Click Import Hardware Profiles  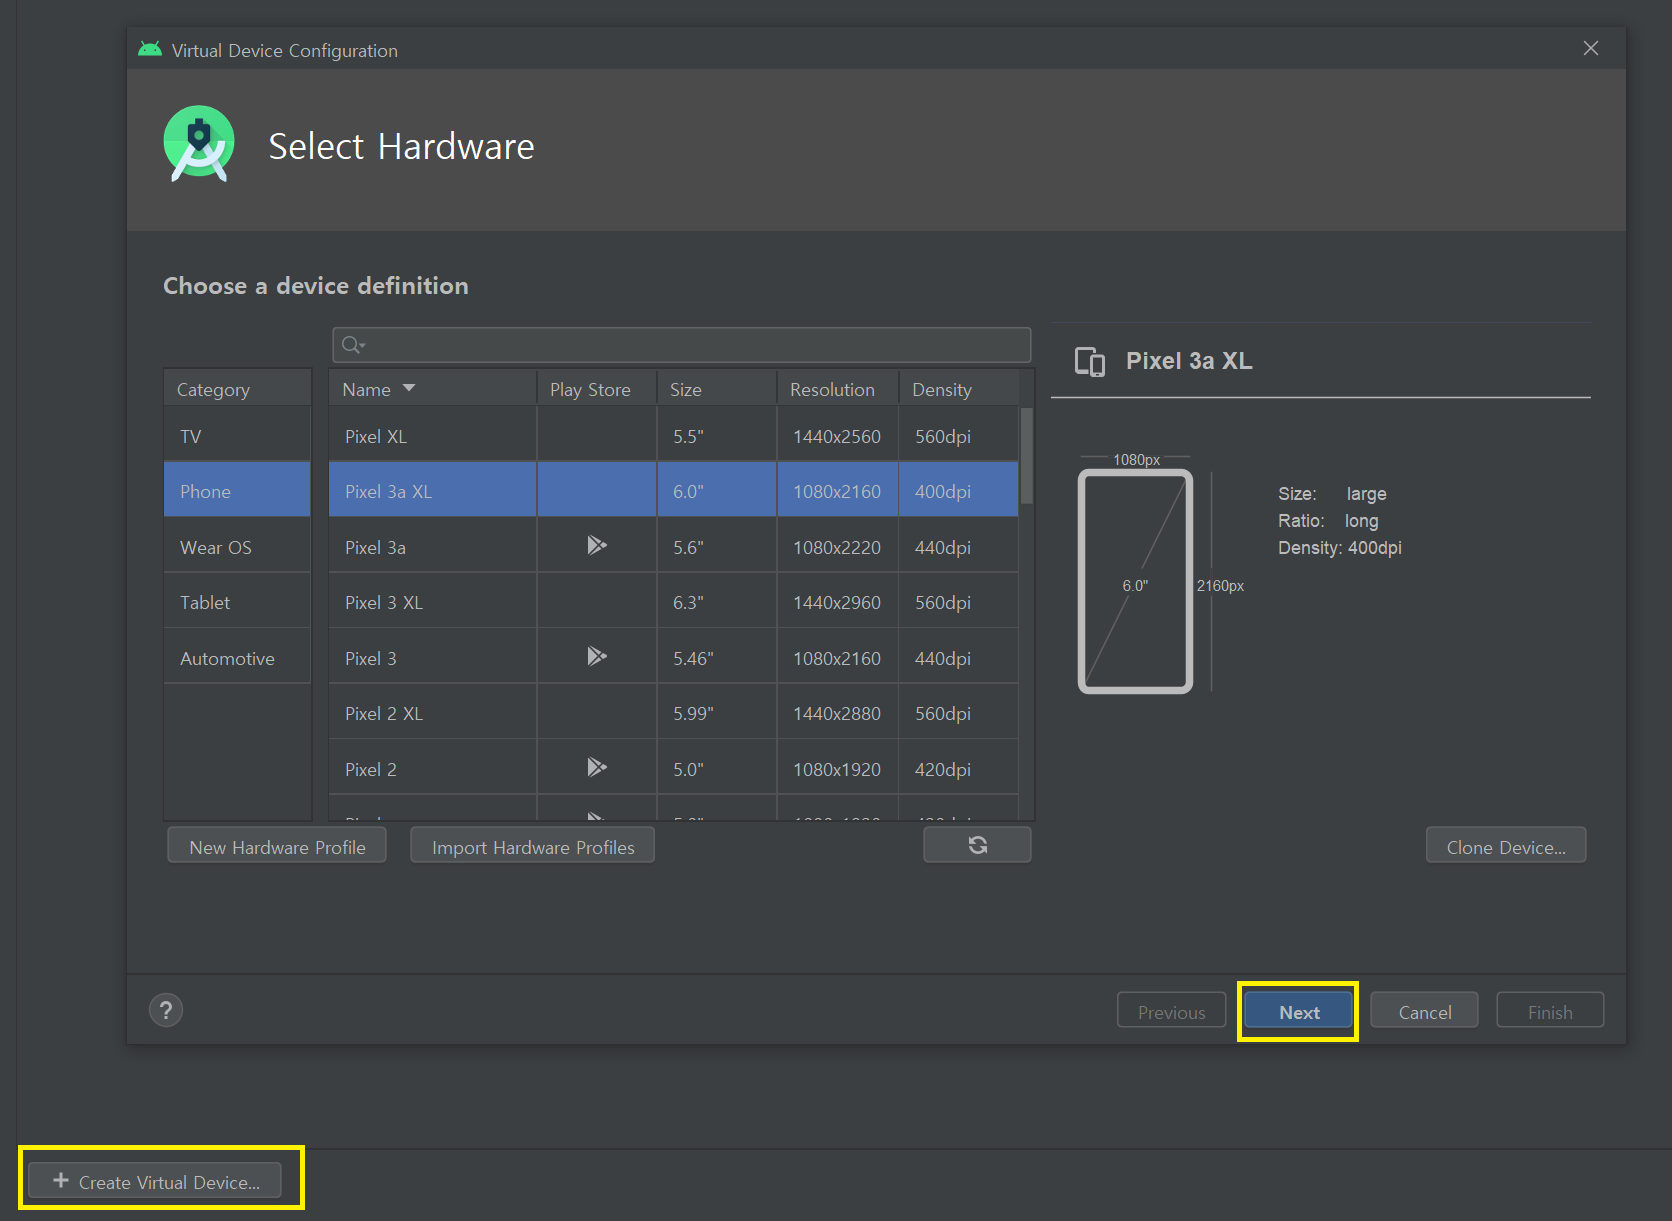coord(532,847)
